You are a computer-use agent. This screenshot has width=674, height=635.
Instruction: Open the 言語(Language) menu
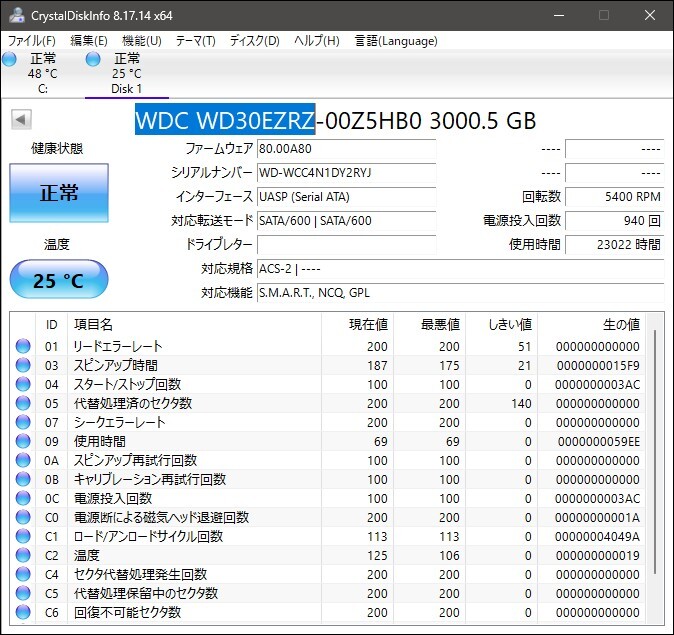click(x=396, y=41)
